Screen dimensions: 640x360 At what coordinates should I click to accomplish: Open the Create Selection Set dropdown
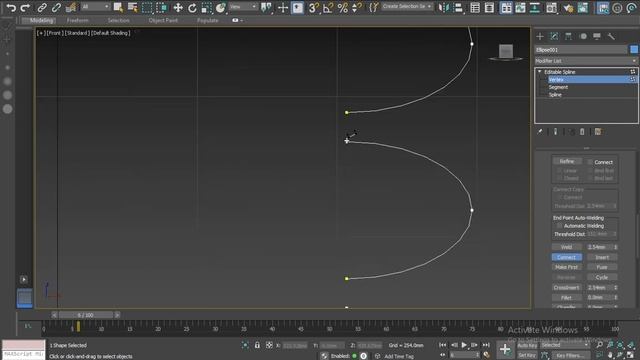(407, 7)
